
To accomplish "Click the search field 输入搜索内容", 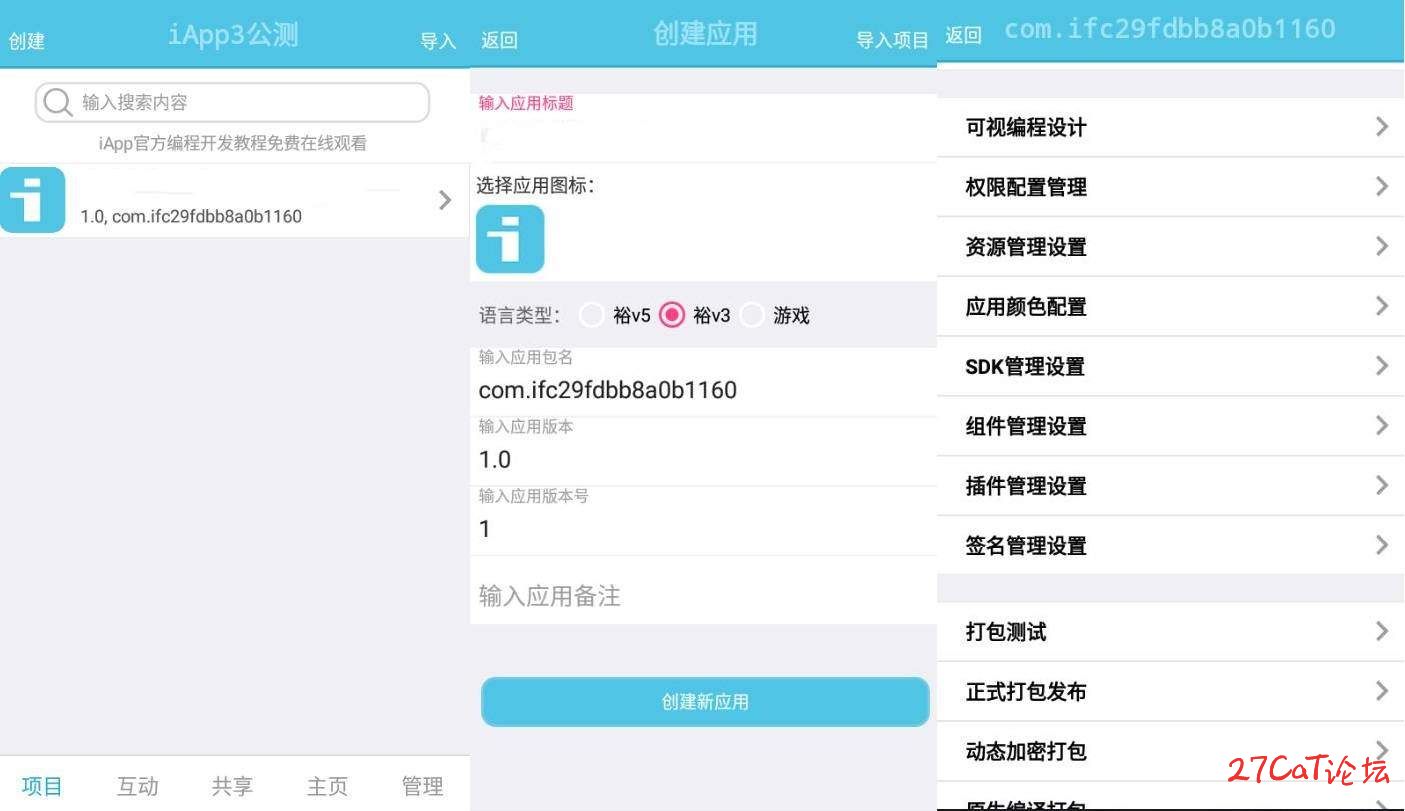I will point(232,102).
